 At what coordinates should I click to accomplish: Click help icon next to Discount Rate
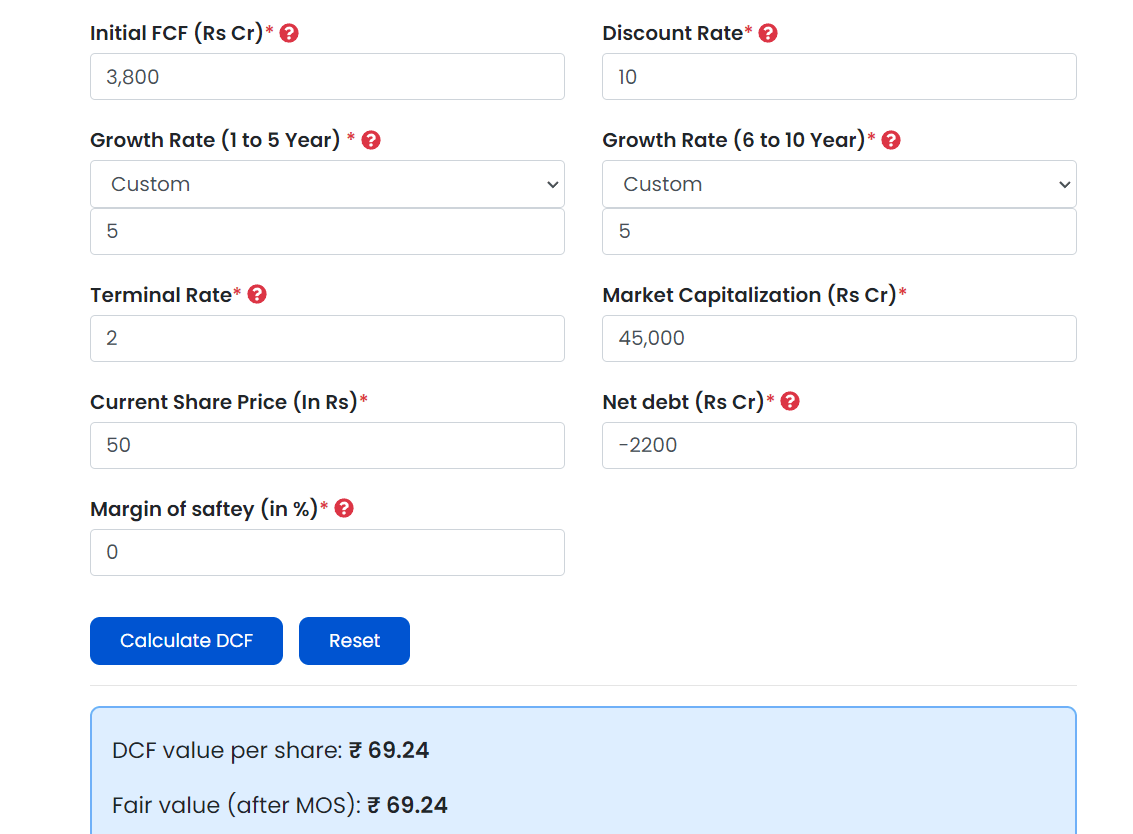coord(768,33)
